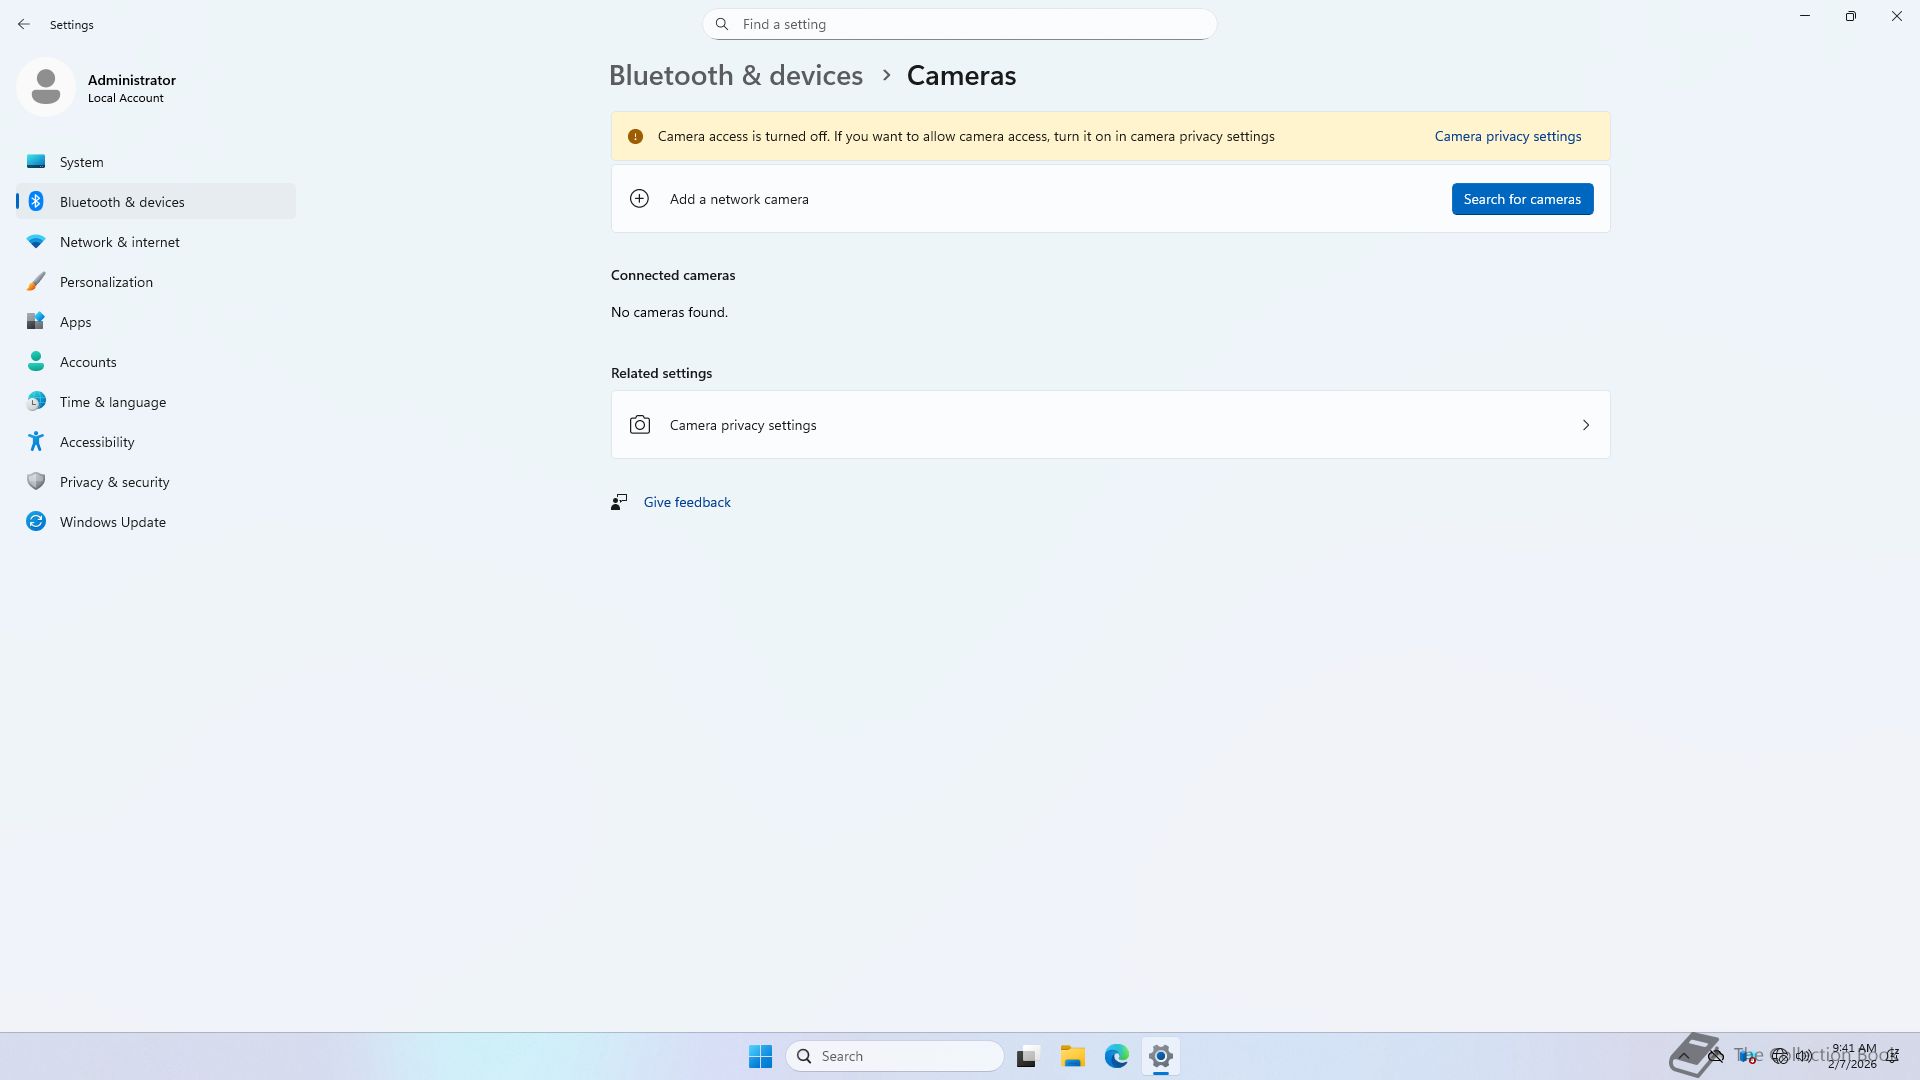Click the Give feedback link
The height and width of the screenshot is (1080, 1920).
[687, 502]
